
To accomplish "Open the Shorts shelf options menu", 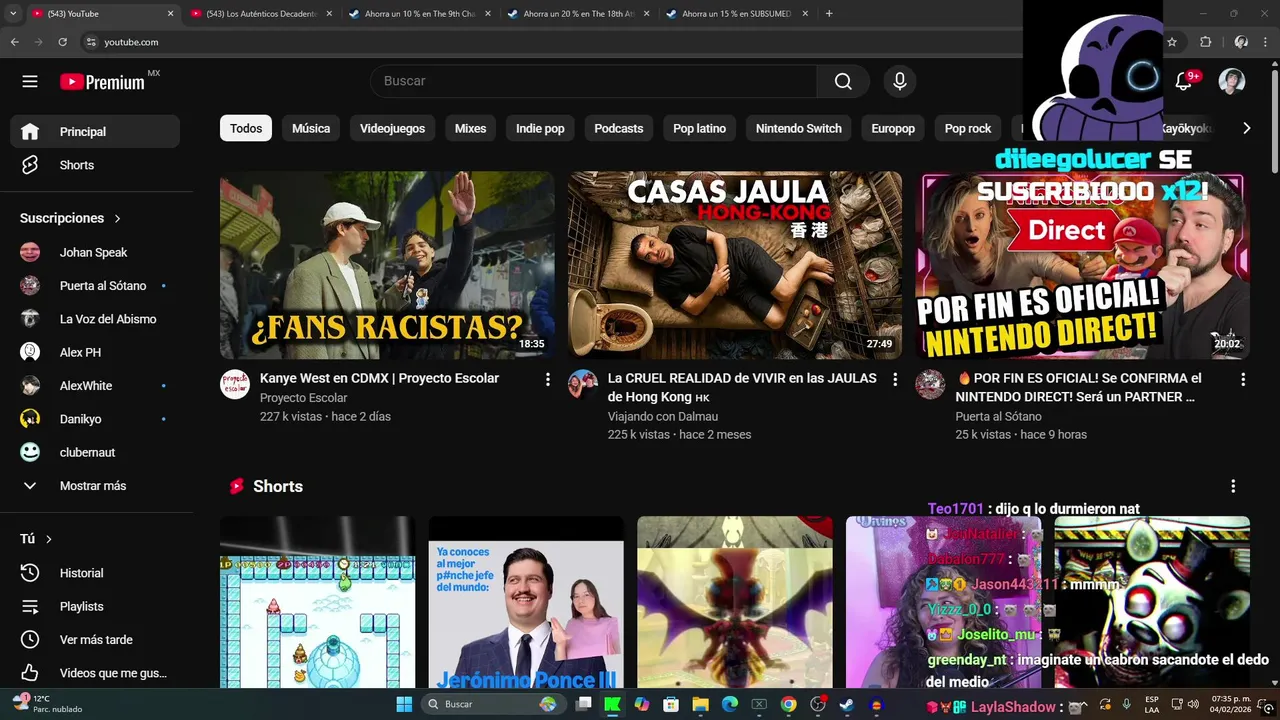I will pyautogui.click(x=1233, y=486).
